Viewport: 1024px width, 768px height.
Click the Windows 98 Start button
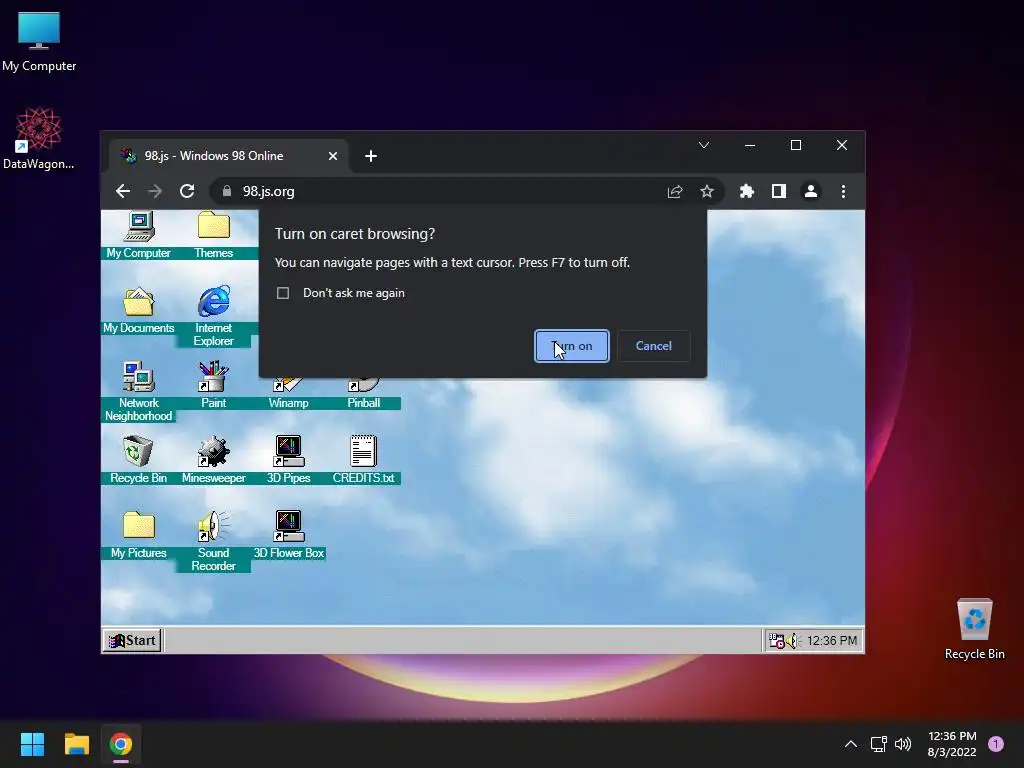tap(132, 641)
